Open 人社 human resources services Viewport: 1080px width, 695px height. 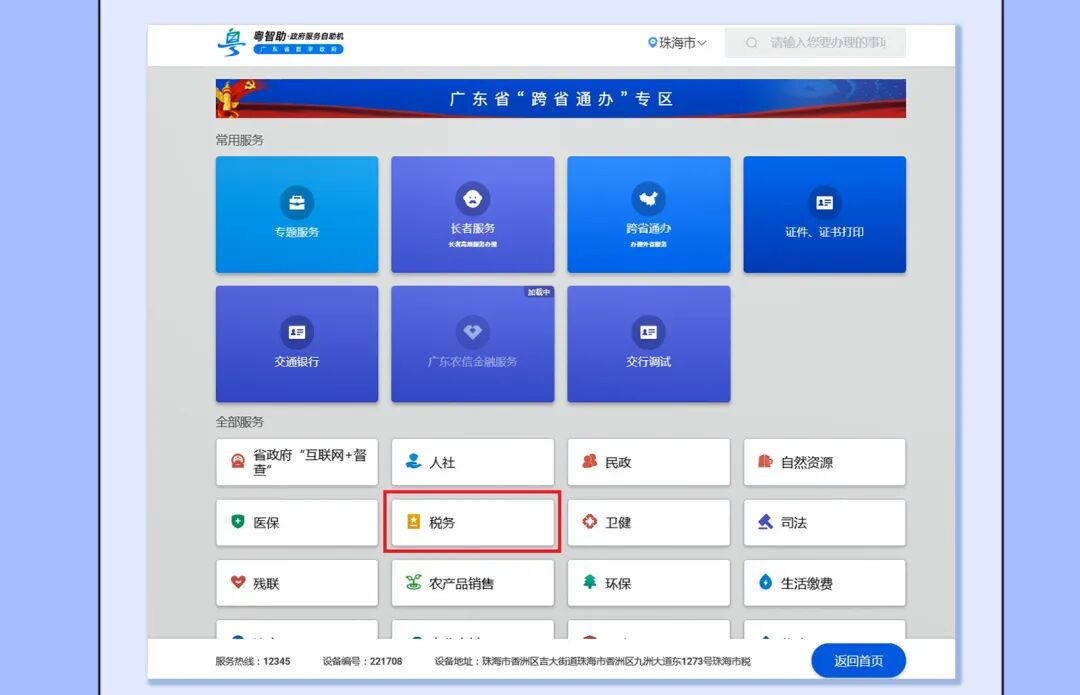(472, 461)
